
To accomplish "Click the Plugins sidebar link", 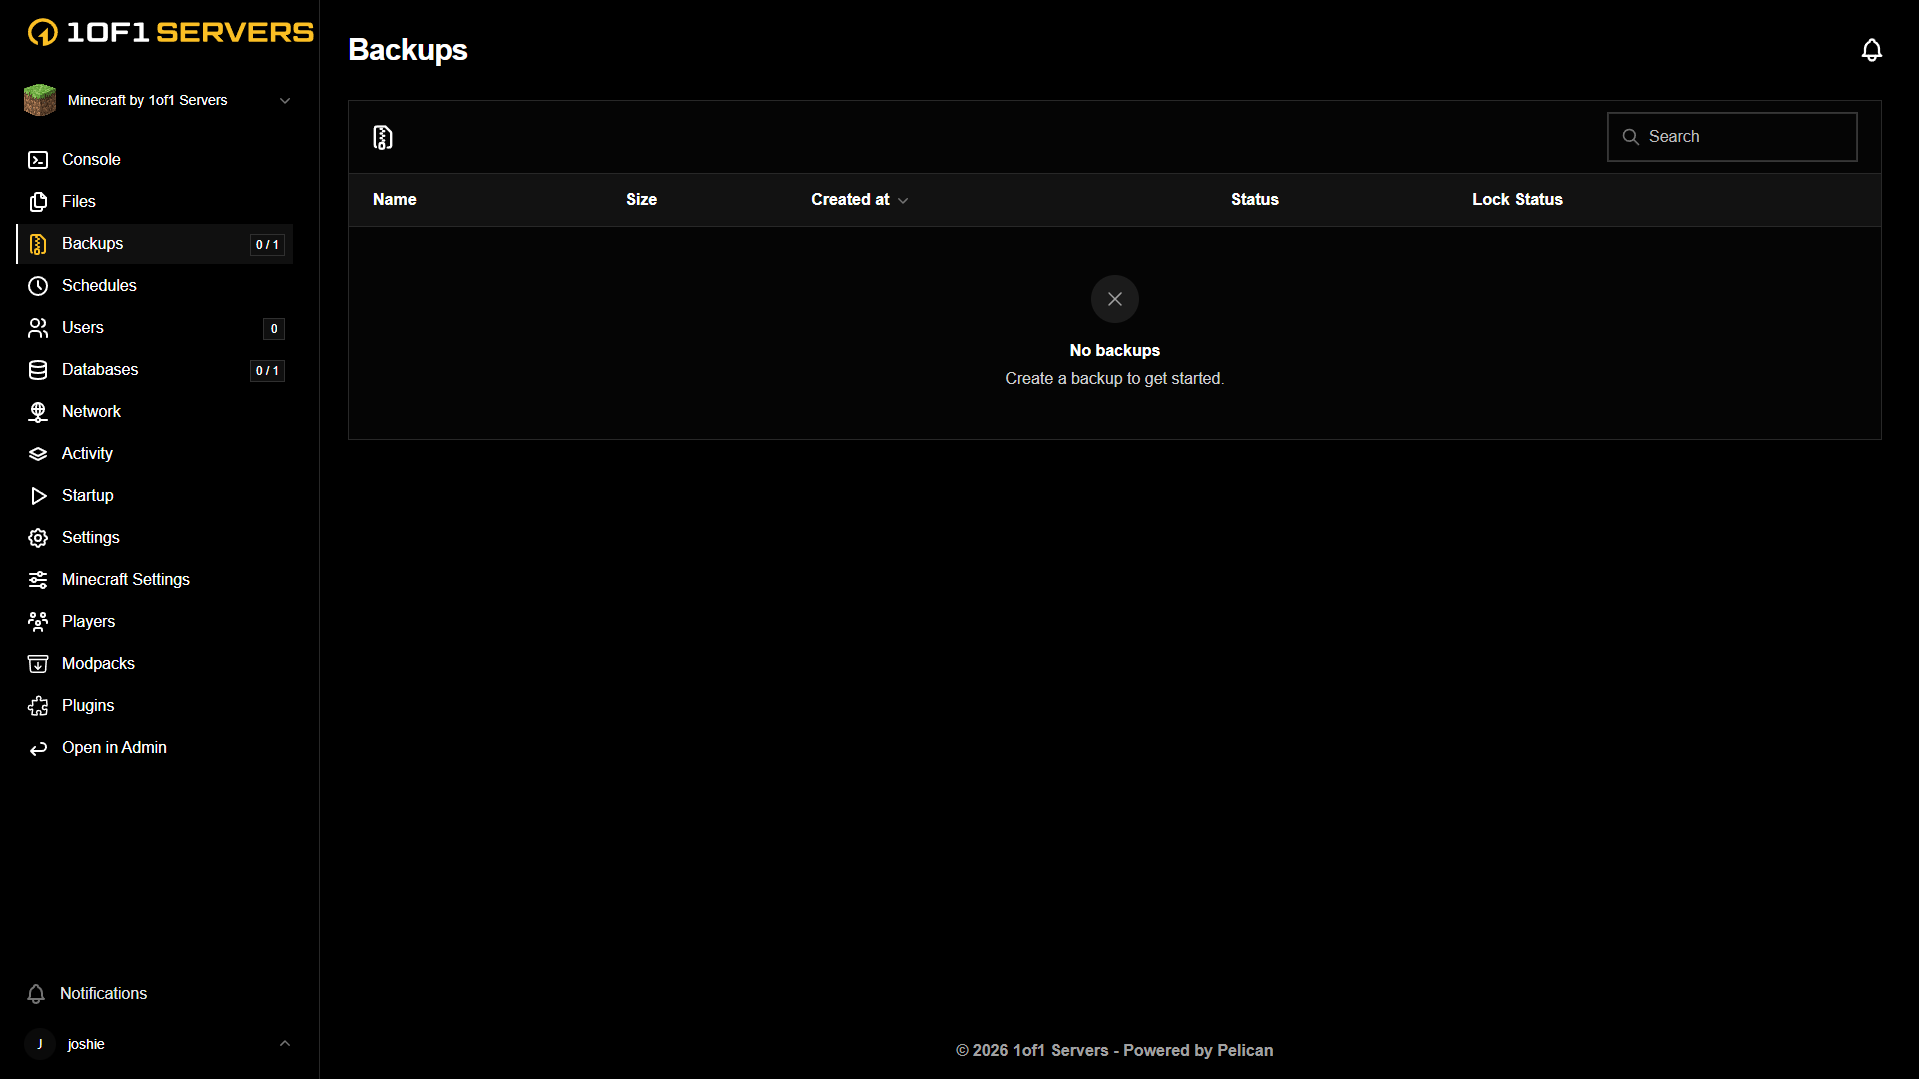I will click(155, 706).
